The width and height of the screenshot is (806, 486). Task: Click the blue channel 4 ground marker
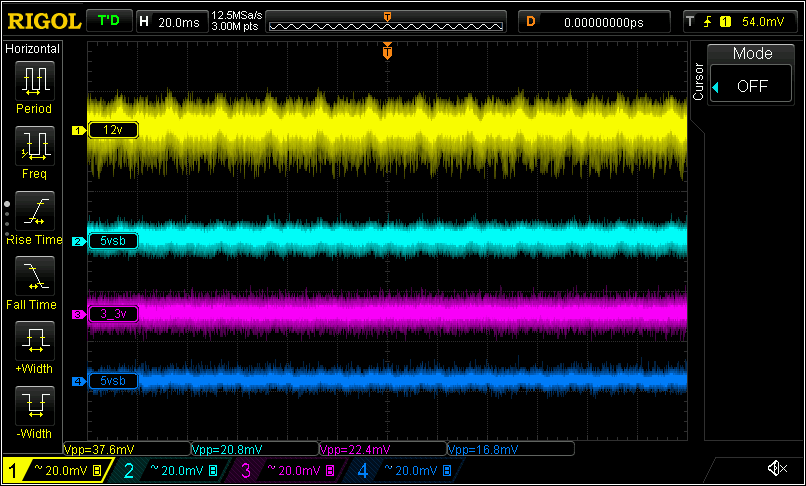point(78,382)
